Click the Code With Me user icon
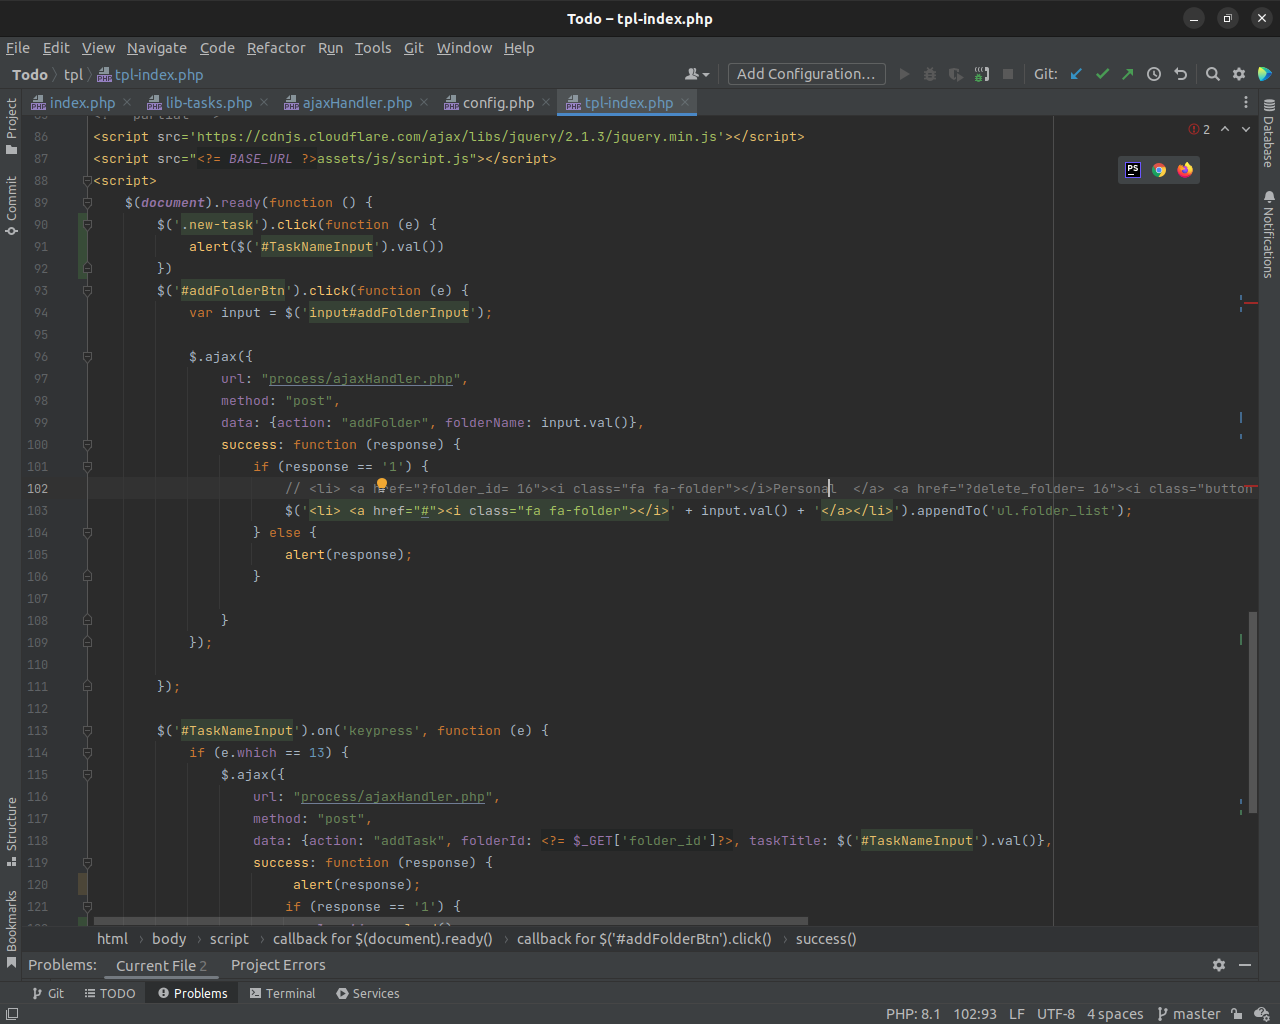 coord(697,74)
